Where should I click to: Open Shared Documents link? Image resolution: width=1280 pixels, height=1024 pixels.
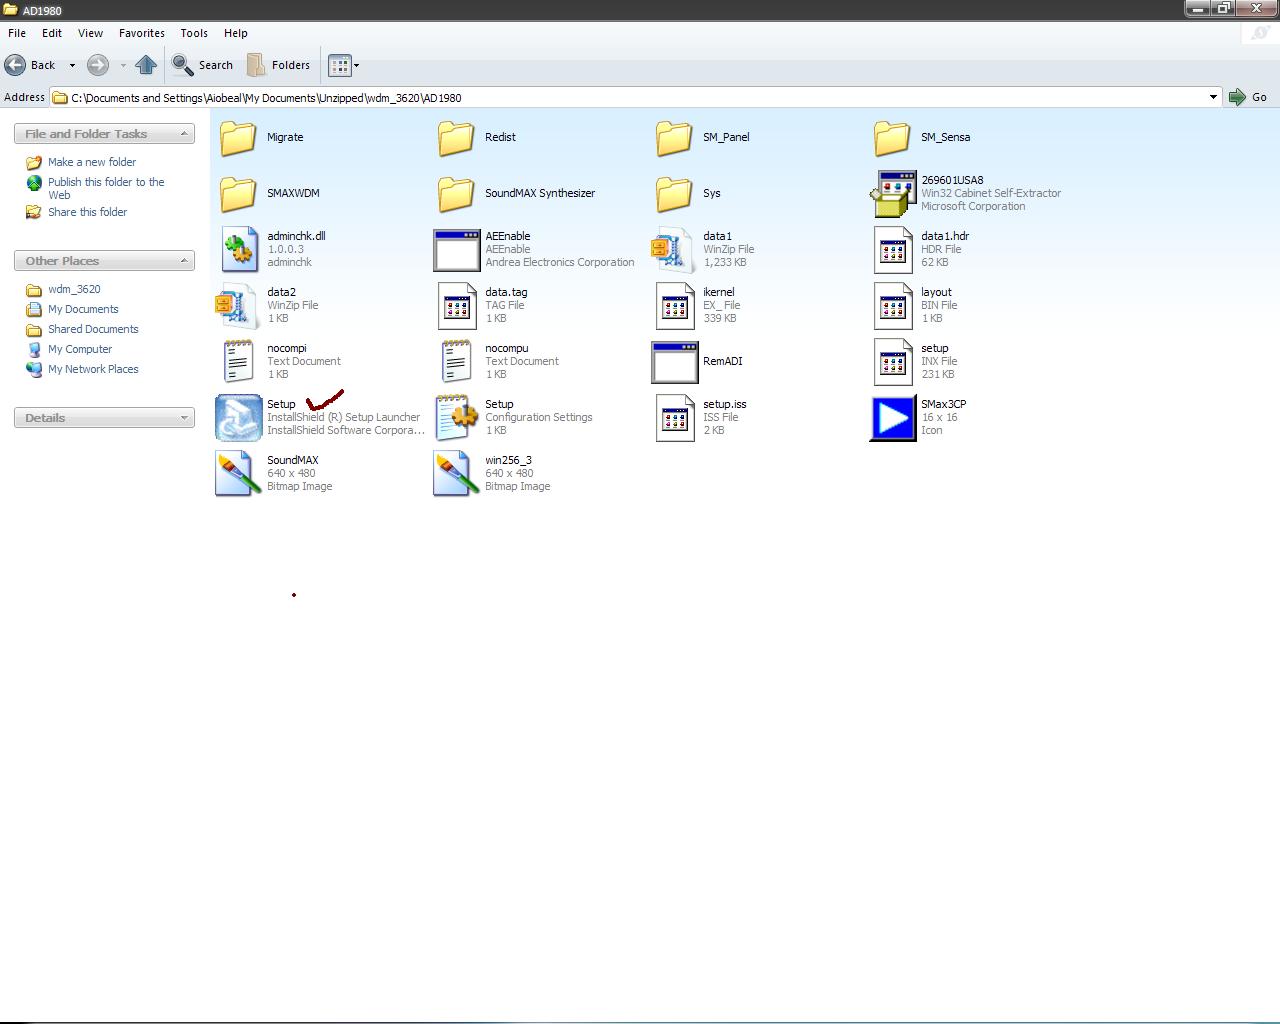coord(93,329)
